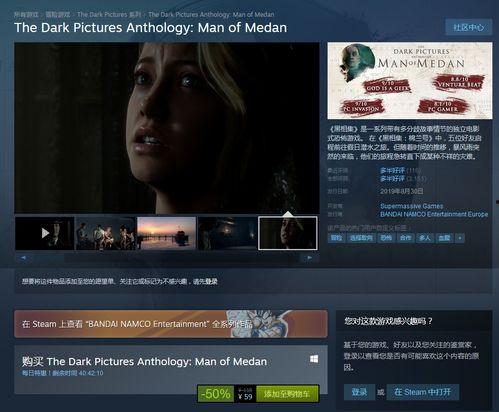
Task: Play the trailer video thumbnail
Action: point(45,233)
